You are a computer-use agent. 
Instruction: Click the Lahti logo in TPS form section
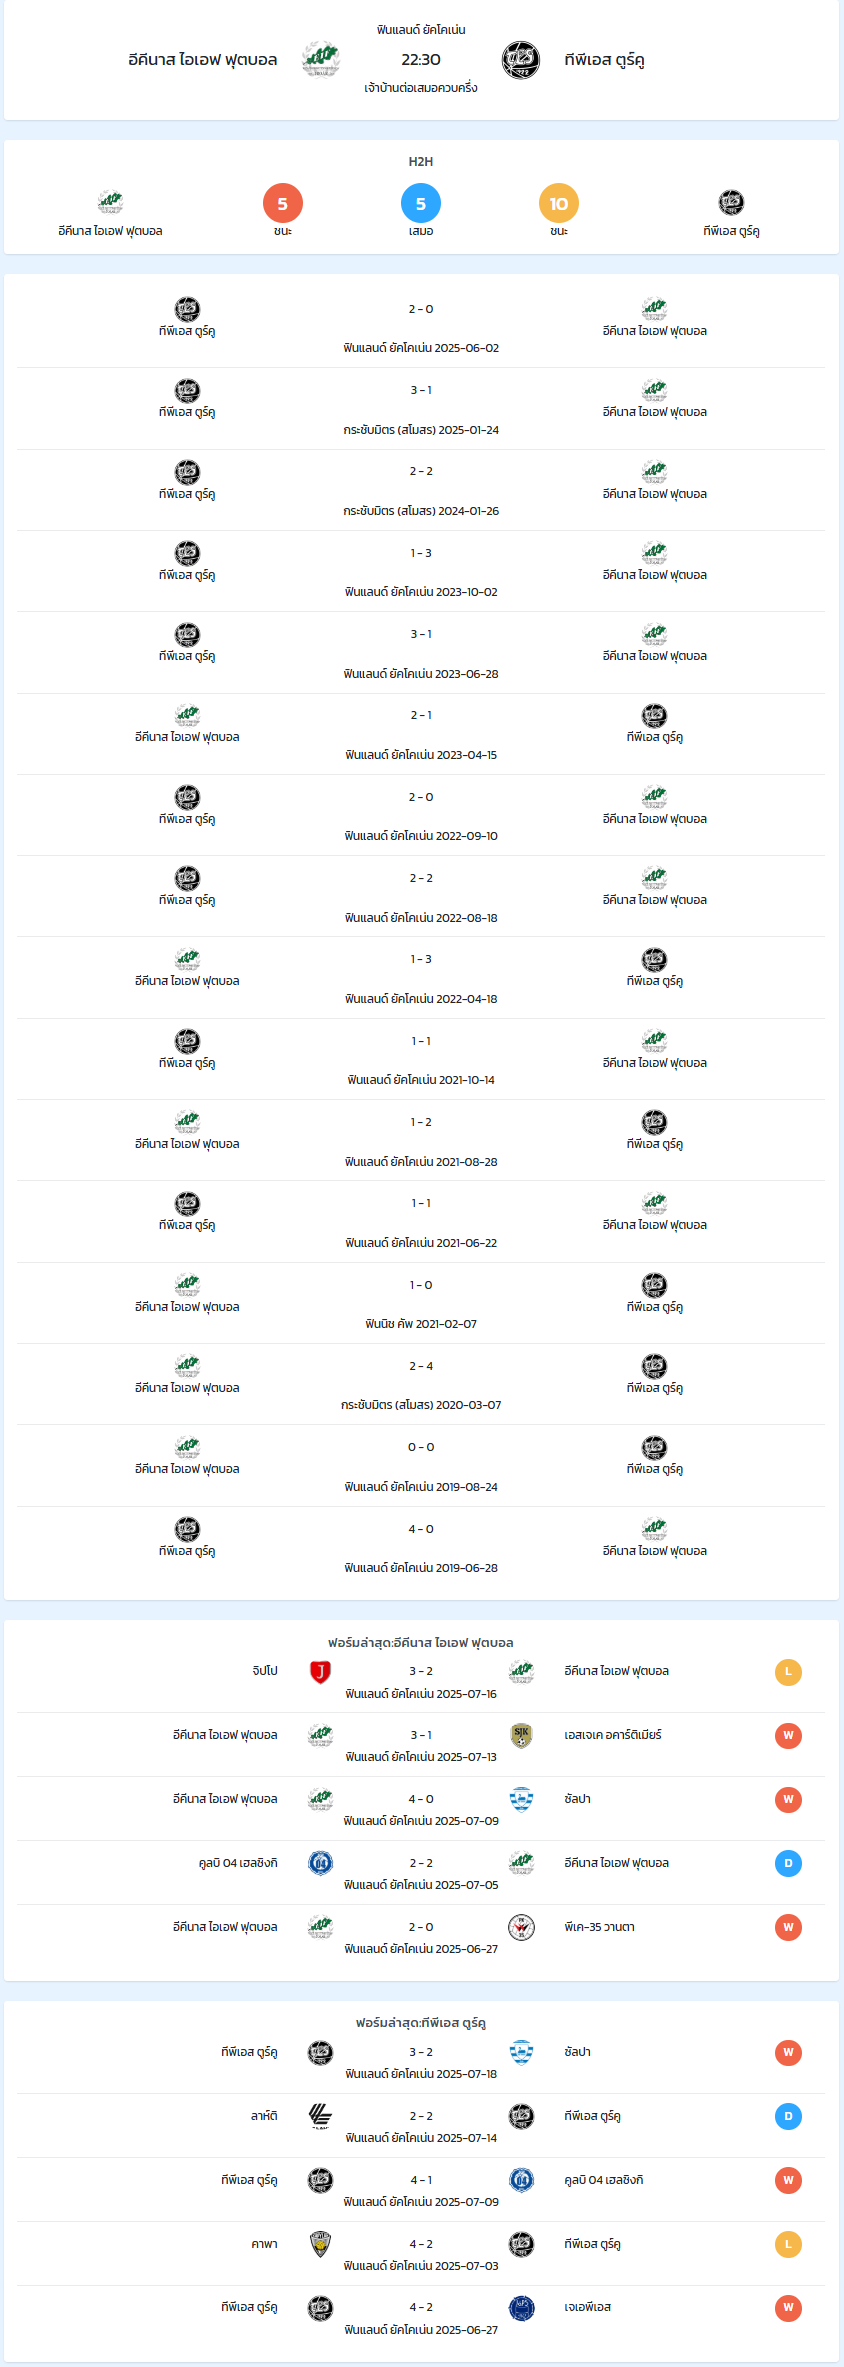coord(320,2117)
